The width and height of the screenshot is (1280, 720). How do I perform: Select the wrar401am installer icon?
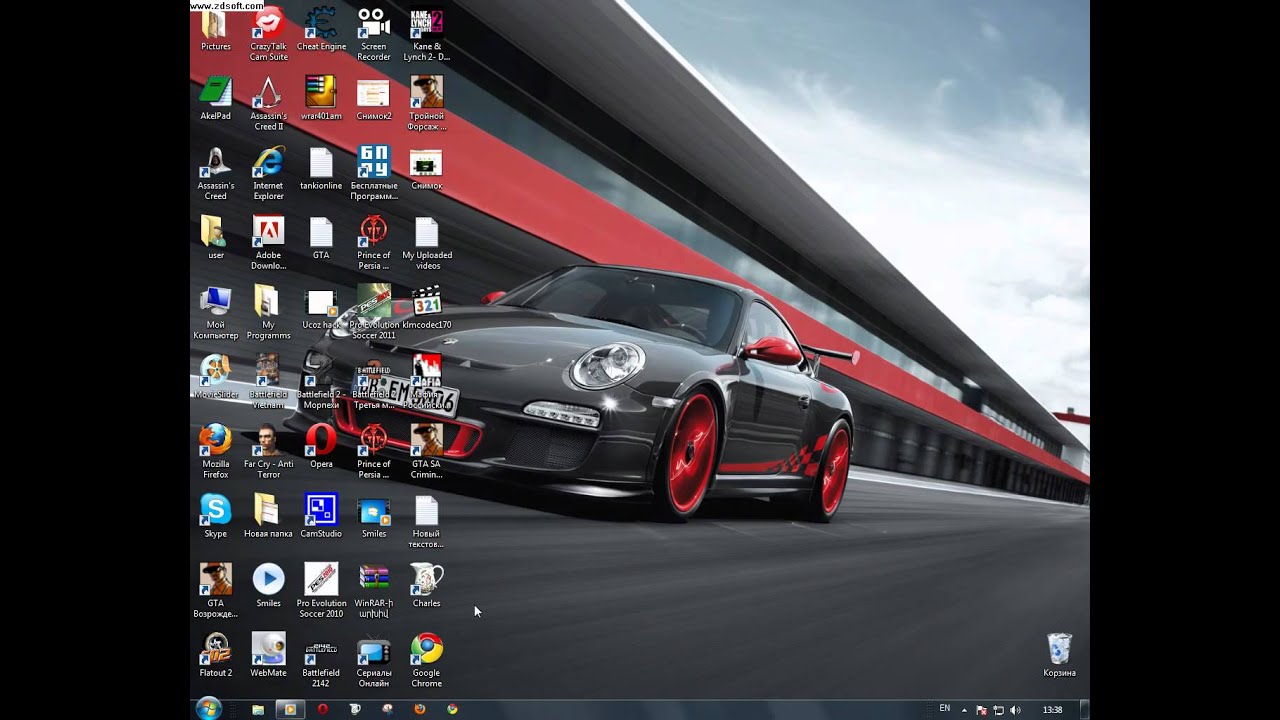[321, 99]
